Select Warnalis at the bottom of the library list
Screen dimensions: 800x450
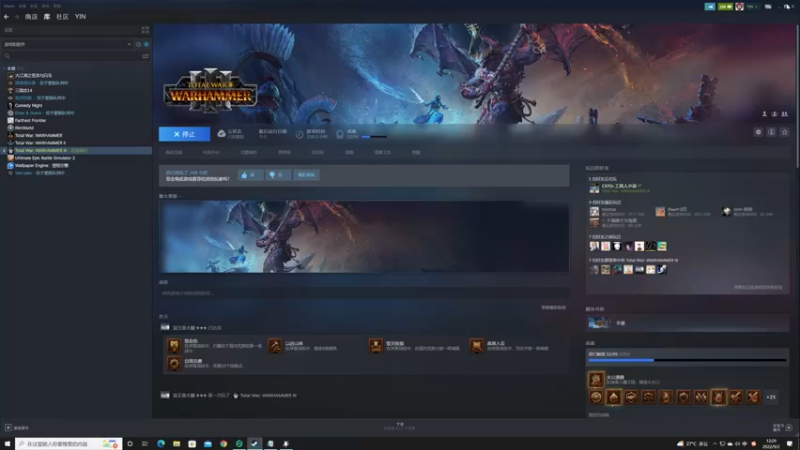(x=40, y=173)
